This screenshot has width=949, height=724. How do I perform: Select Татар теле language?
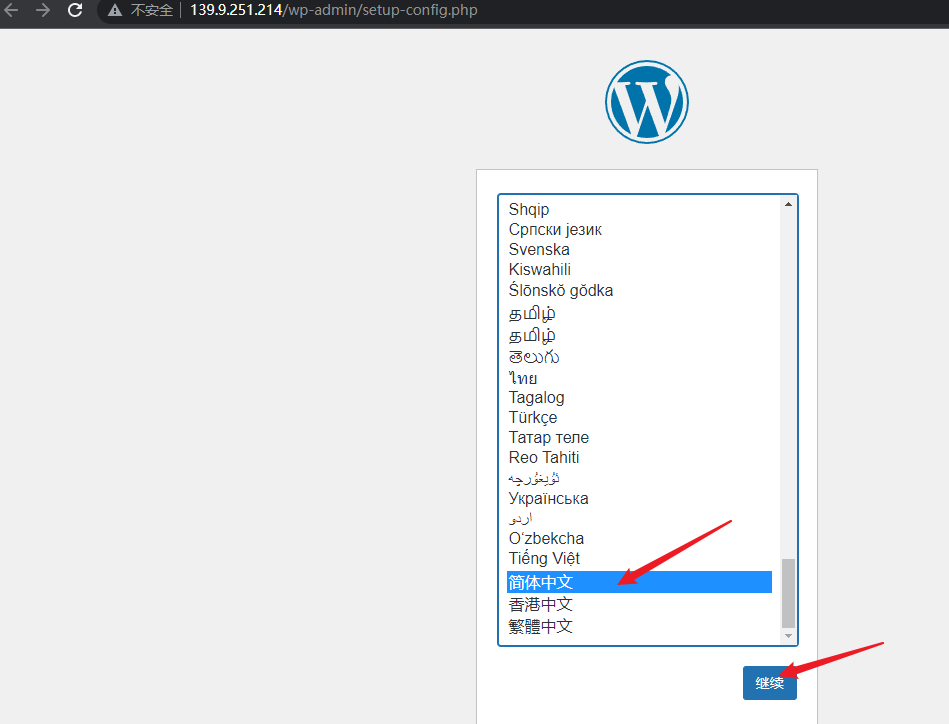[x=639, y=438]
